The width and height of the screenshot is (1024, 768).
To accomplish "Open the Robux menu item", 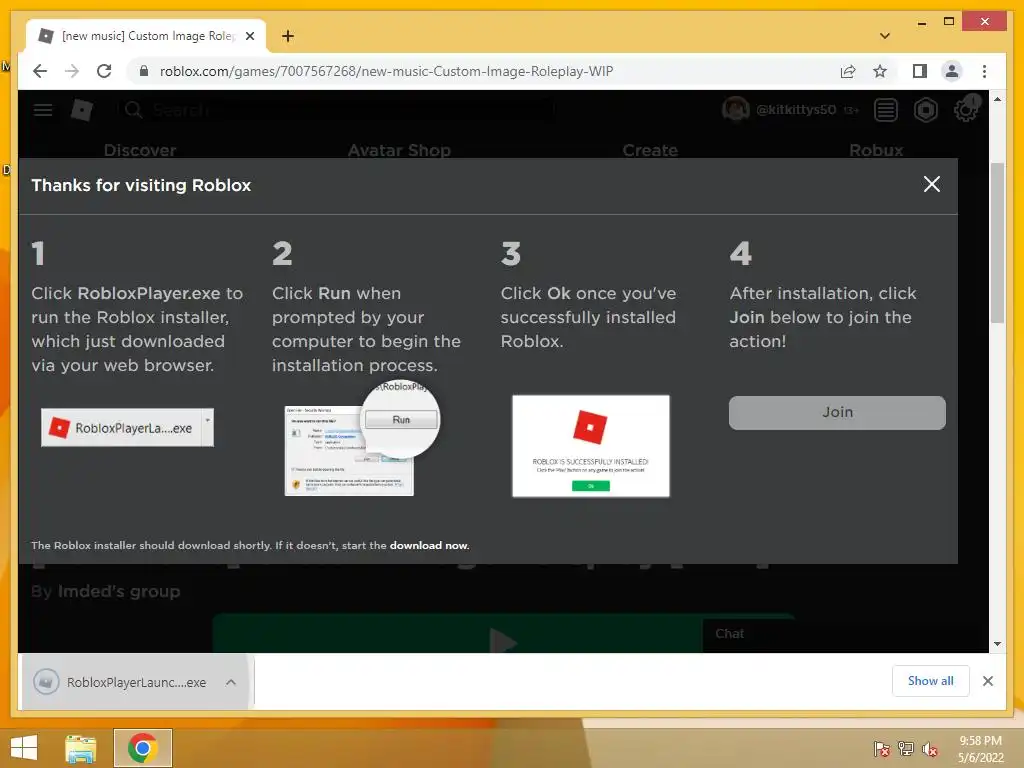I will click(876, 150).
